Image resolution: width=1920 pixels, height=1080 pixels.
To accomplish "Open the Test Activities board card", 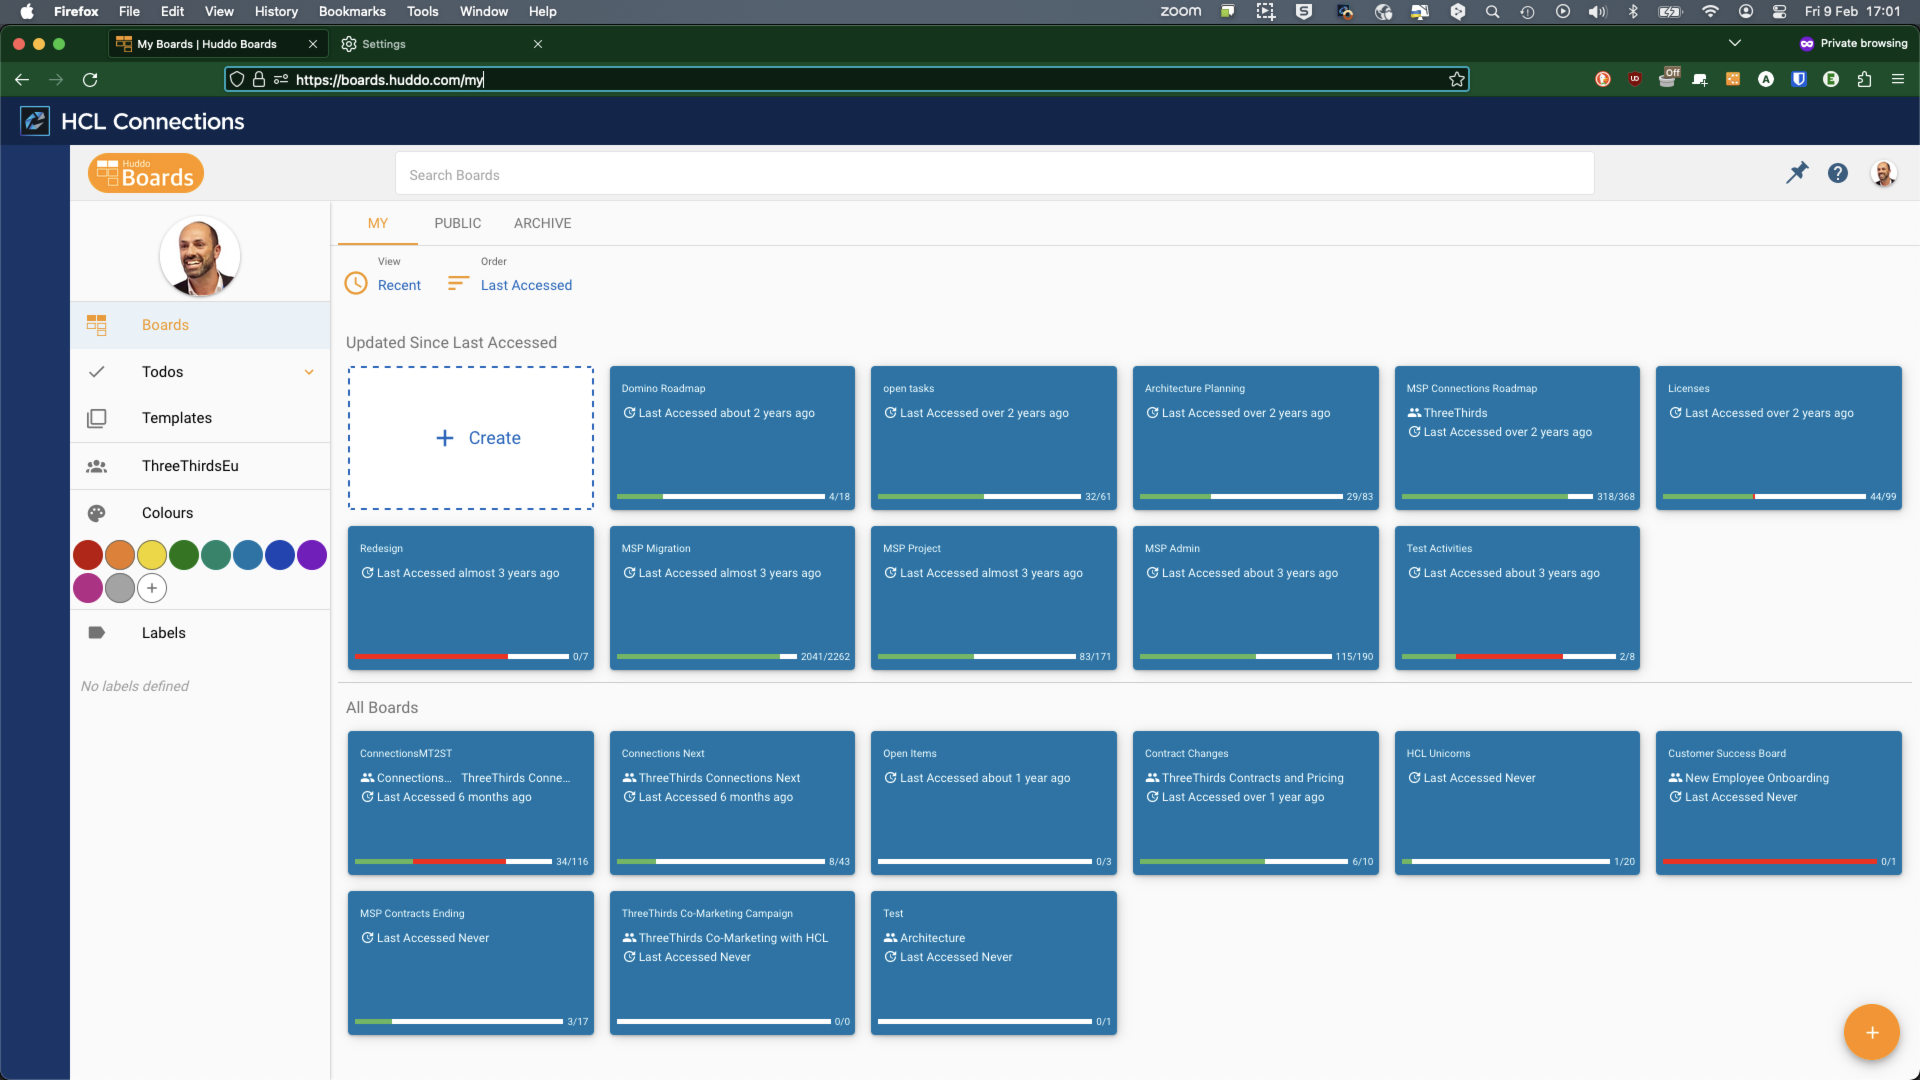I will click(1517, 598).
